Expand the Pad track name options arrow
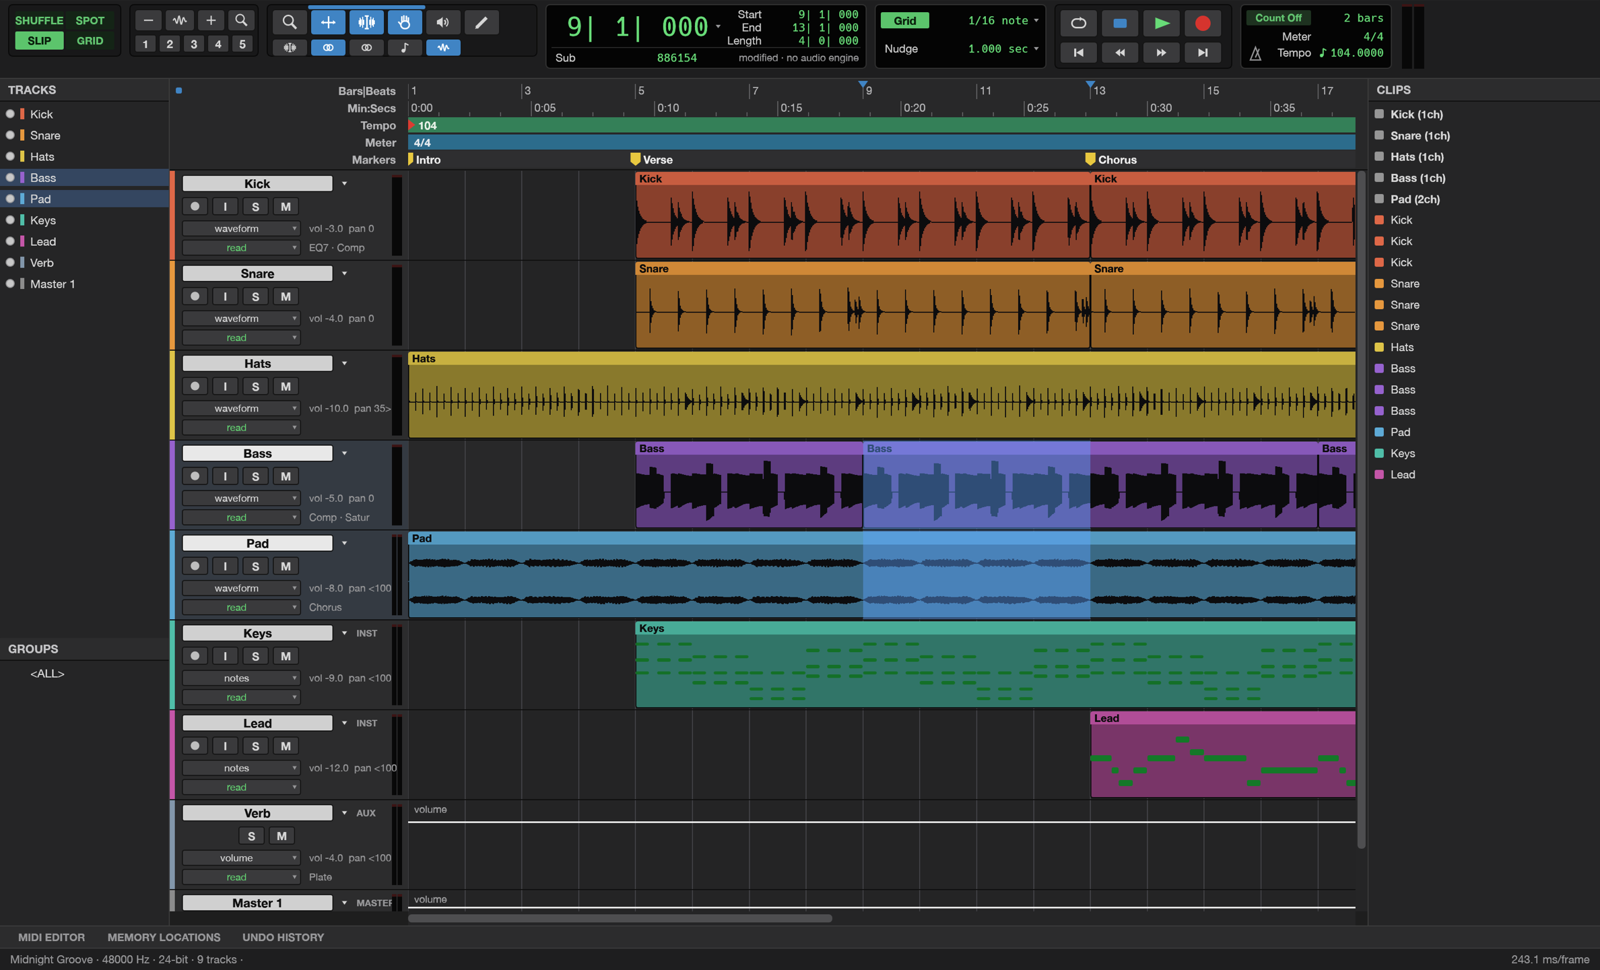The height and width of the screenshot is (970, 1600). [345, 543]
